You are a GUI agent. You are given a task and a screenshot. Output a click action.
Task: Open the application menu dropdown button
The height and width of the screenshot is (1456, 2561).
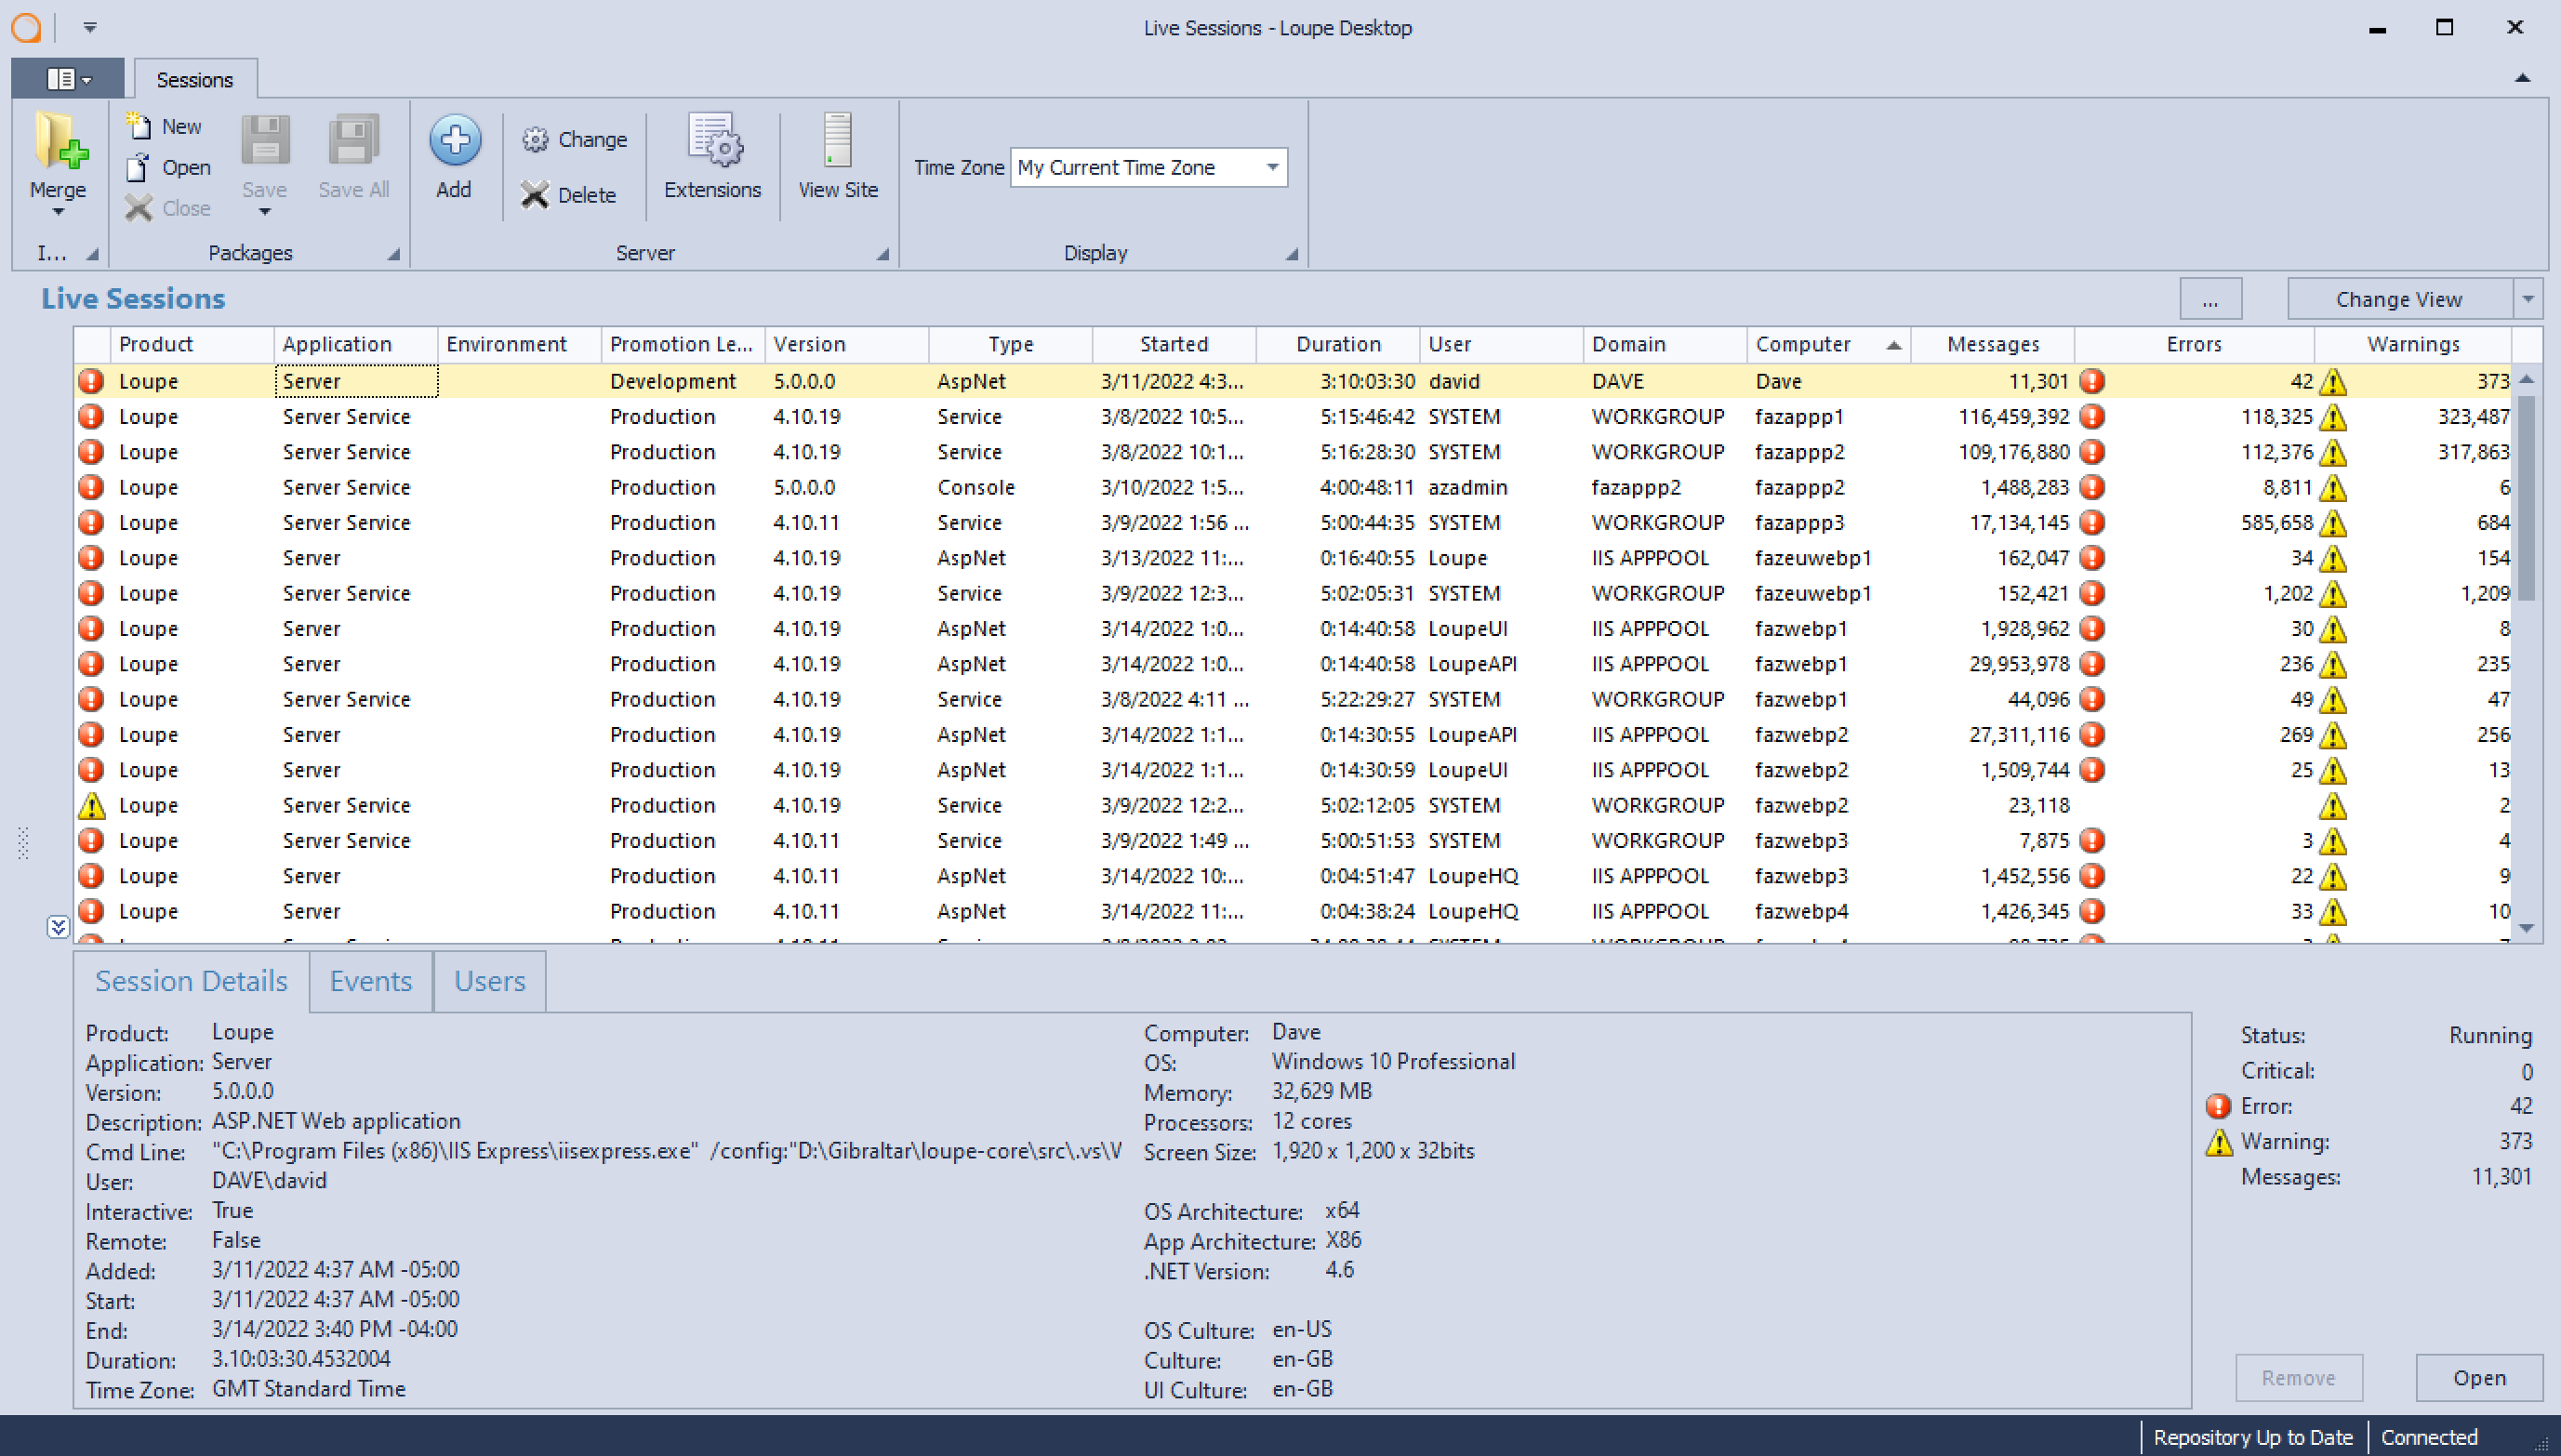coord(68,79)
